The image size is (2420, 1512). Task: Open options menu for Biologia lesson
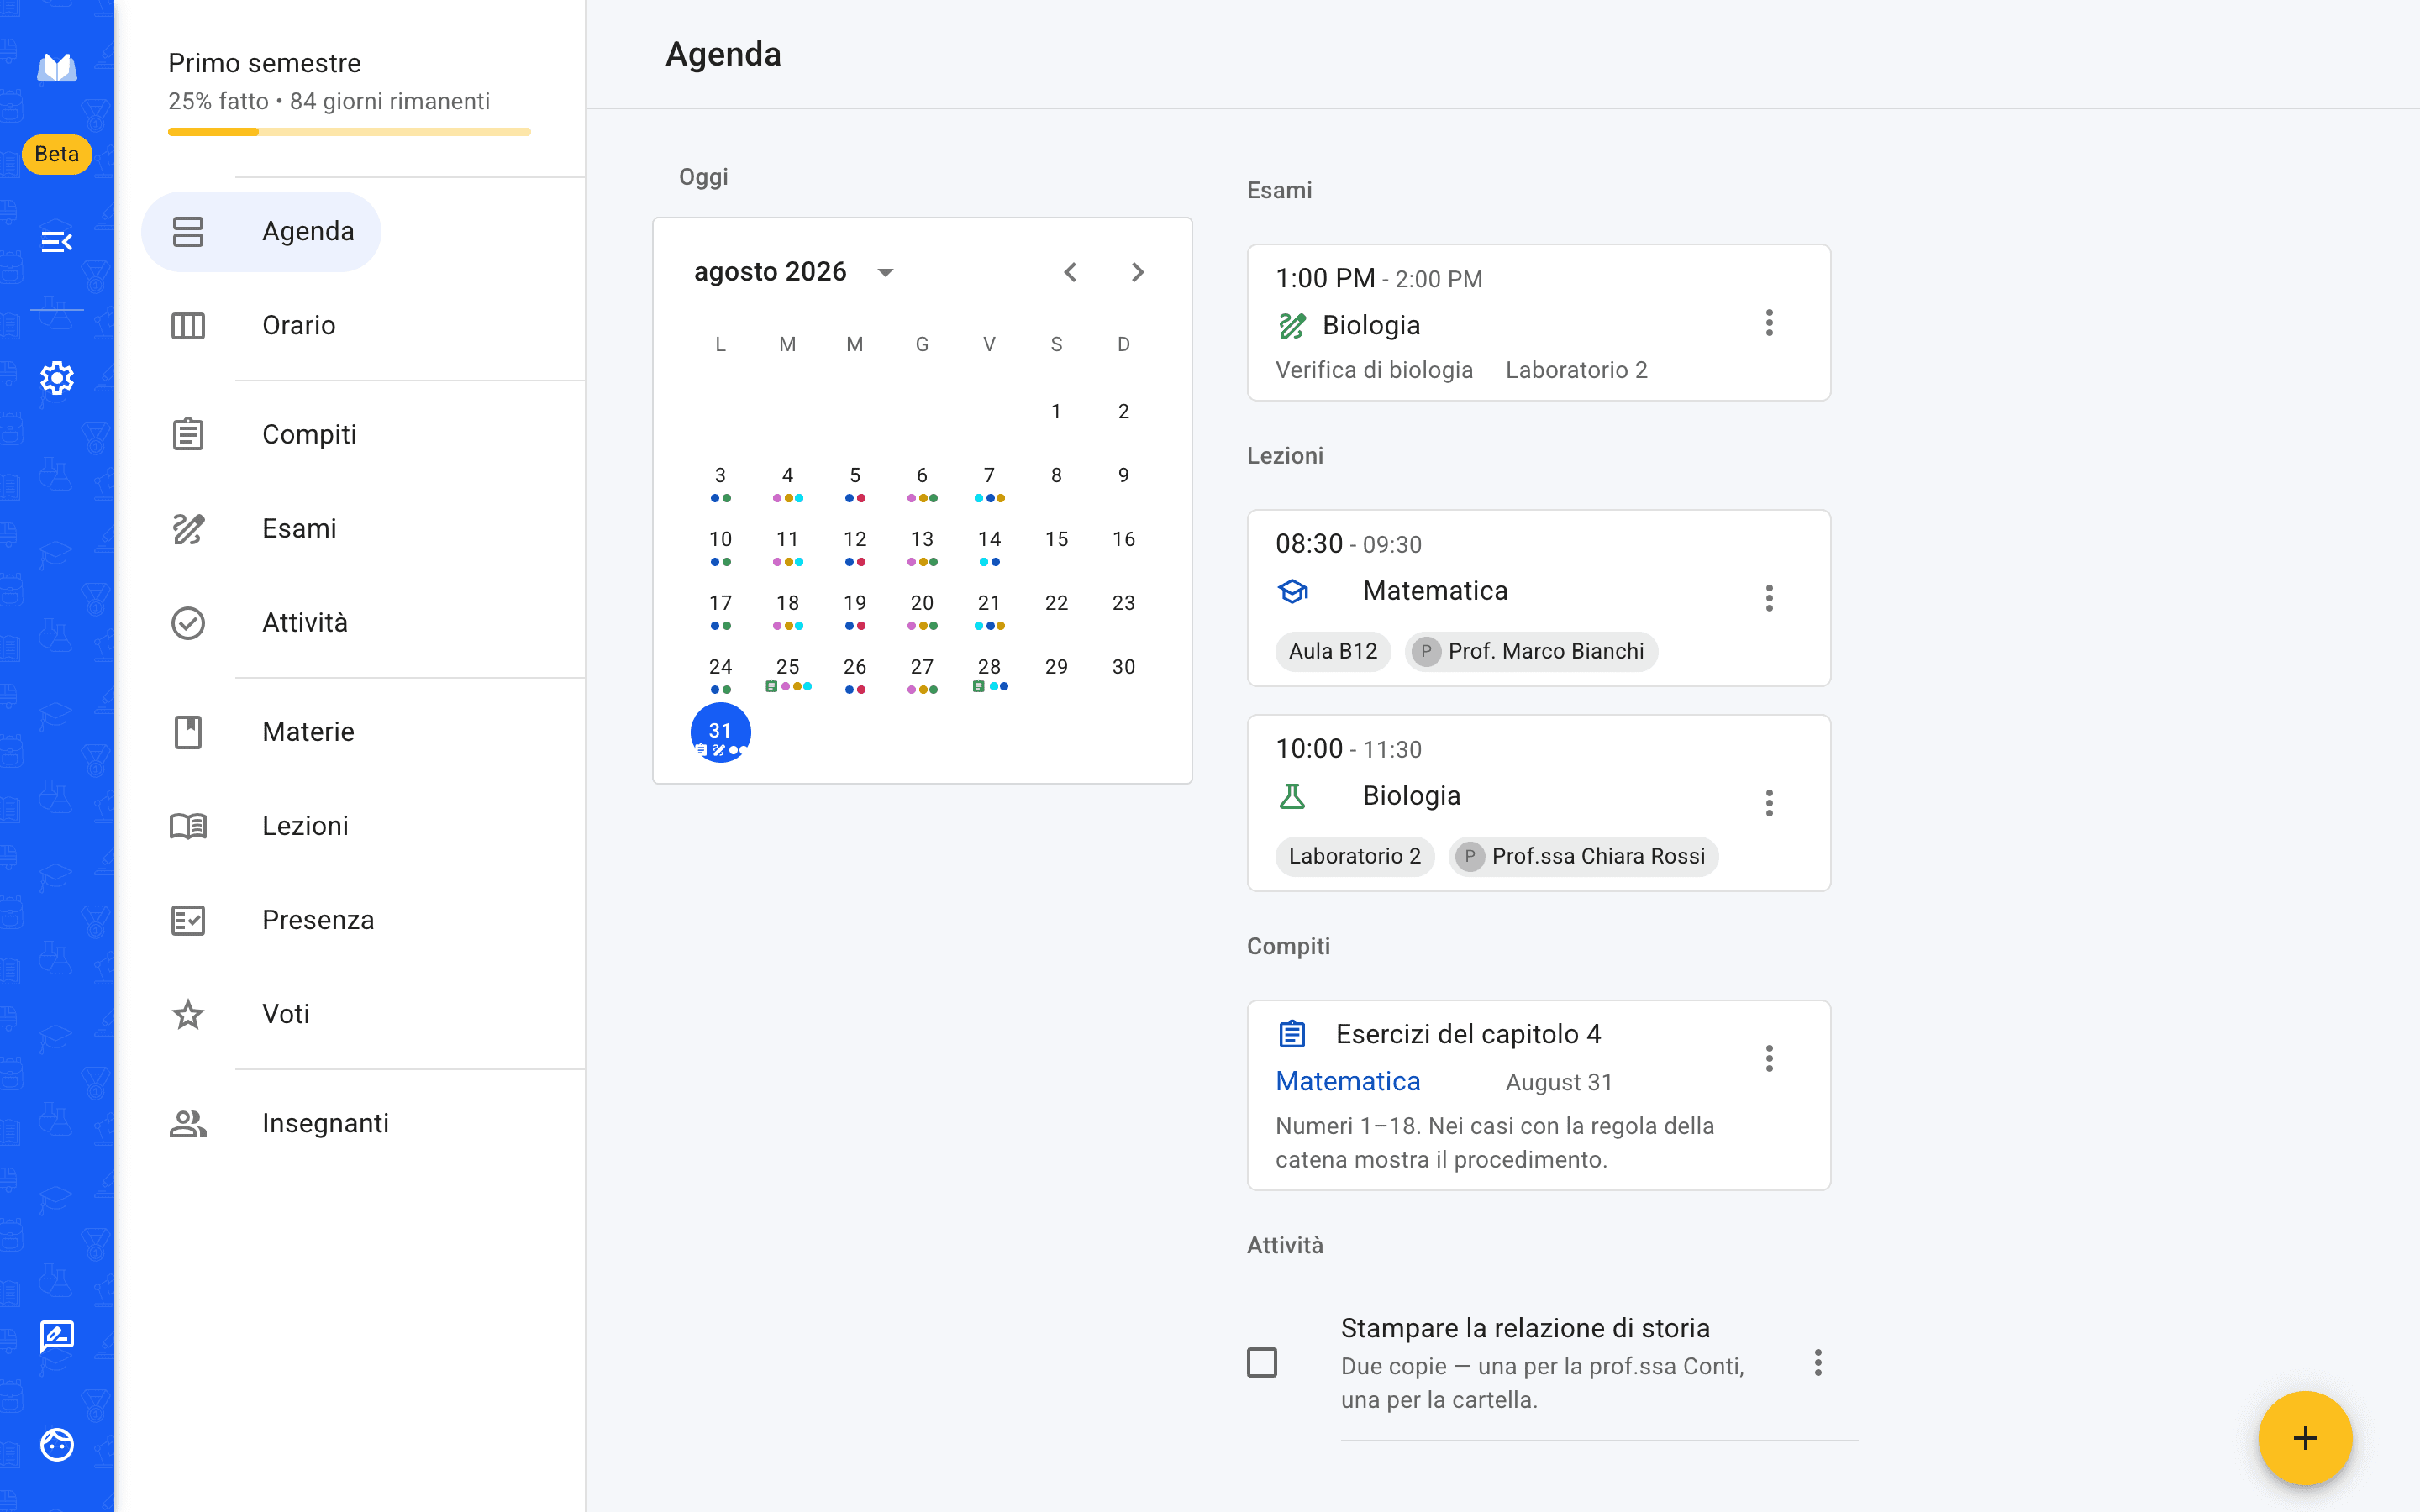pyautogui.click(x=1769, y=803)
